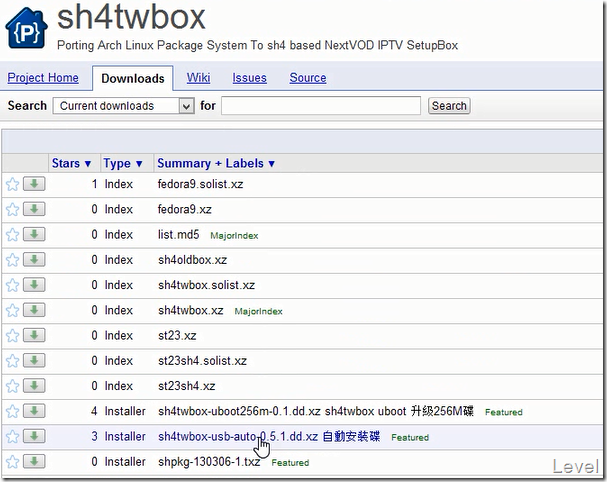Open shpkg-130306-1.txz file link
Viewport: 607px width, 482px height.
(x=209, y=462)
